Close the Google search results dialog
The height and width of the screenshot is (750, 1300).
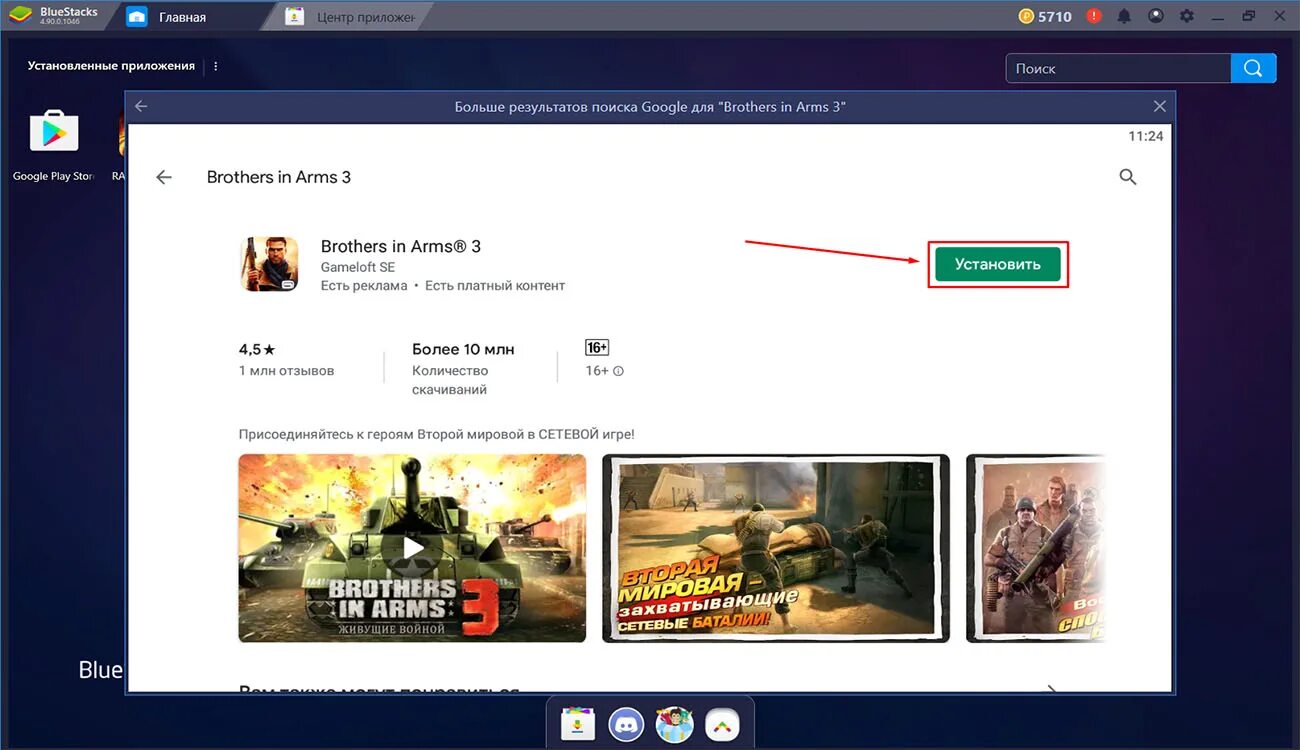[x=1159, y=106]
